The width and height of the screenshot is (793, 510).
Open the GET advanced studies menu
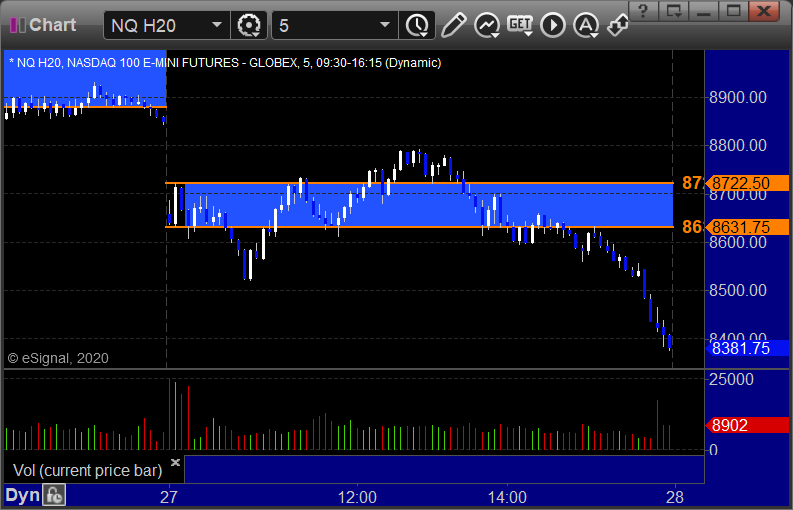click(520, 25)
